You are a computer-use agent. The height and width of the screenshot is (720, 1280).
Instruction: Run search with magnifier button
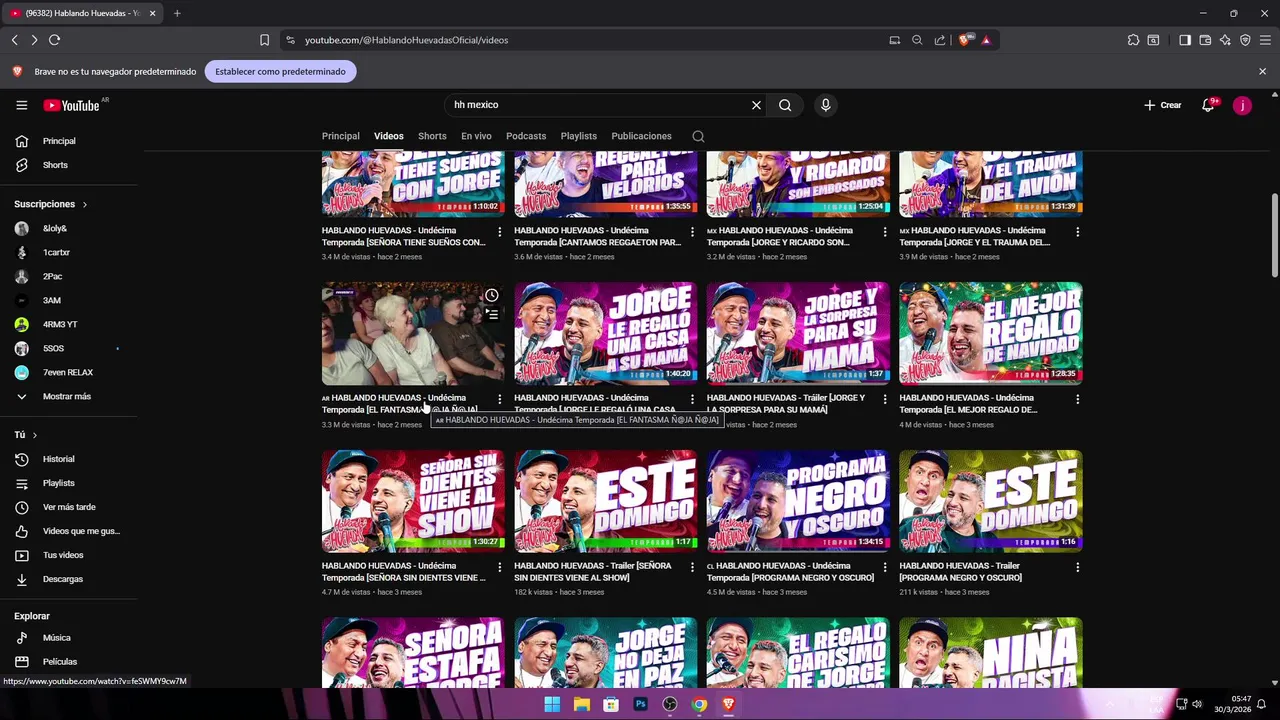785,105
